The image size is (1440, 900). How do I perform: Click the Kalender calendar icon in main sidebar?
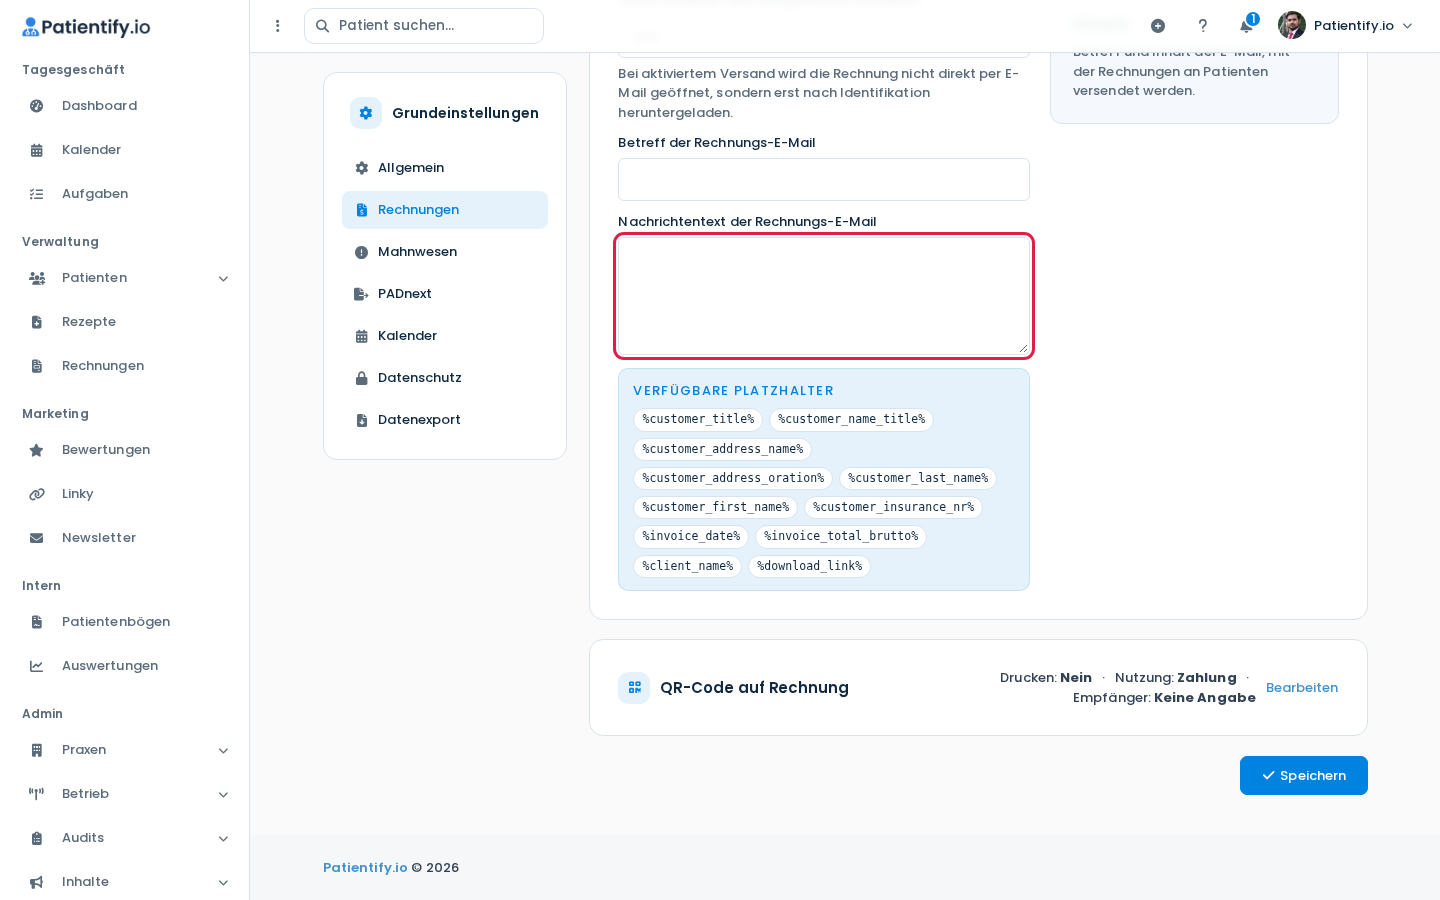(37, 150)
